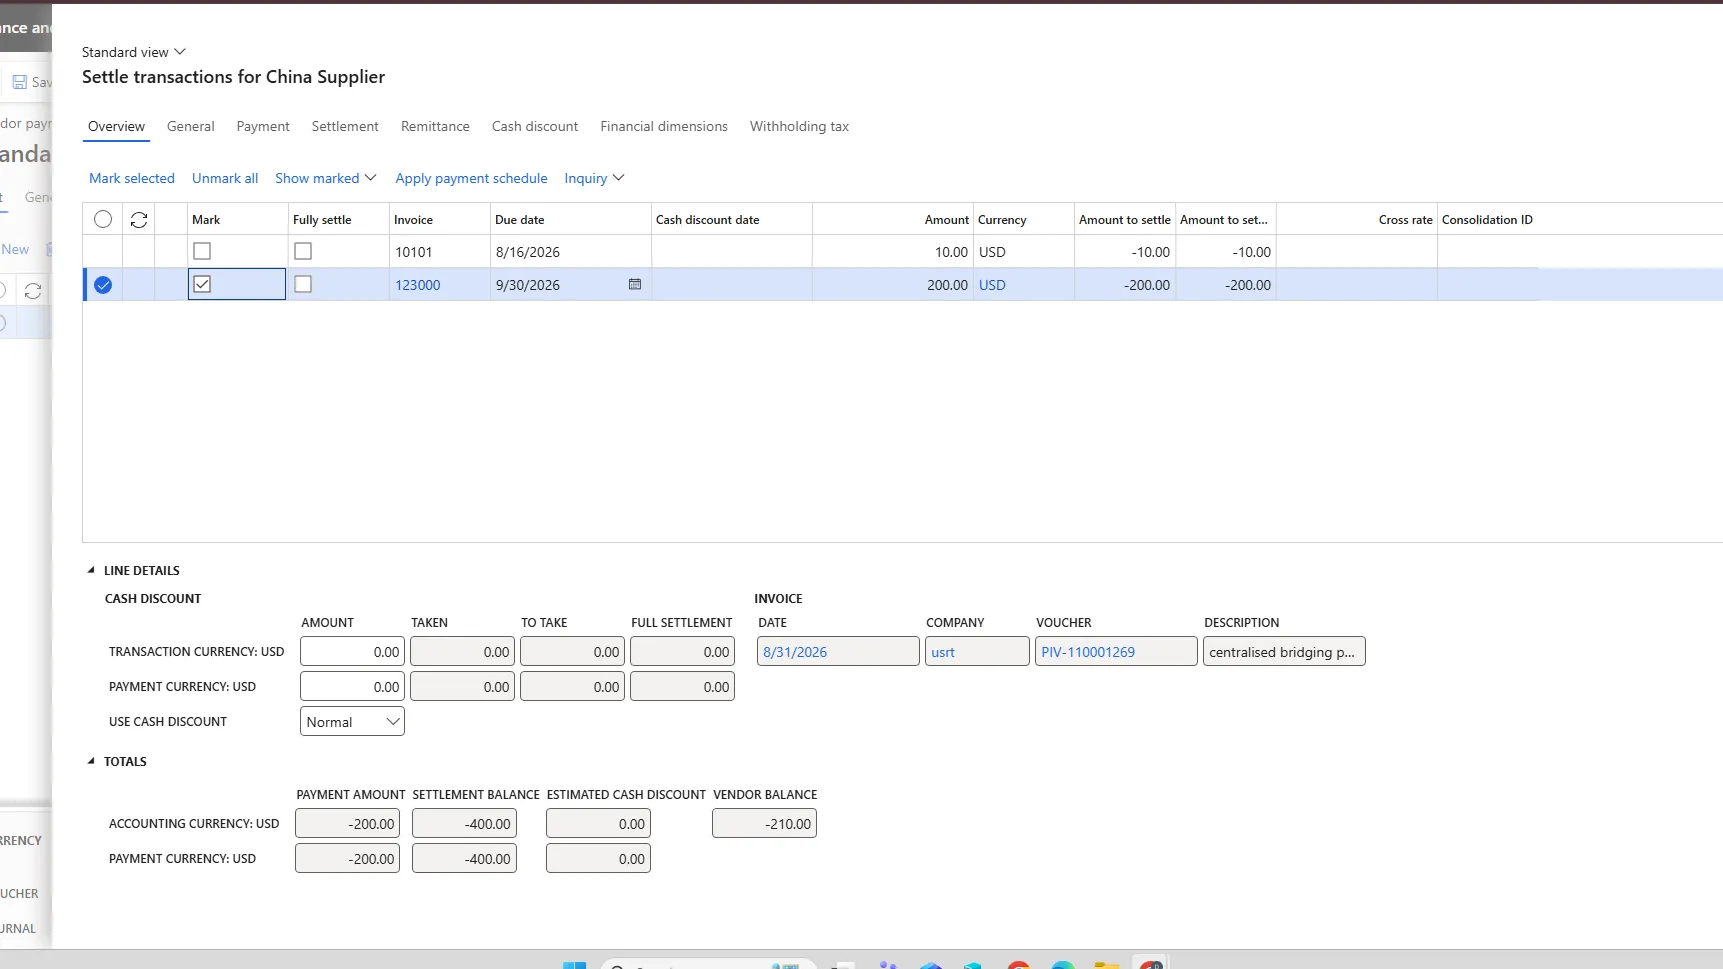This screenshot has height=969, width=1723.
Task: Click Unmark all button
Action: 225,178
